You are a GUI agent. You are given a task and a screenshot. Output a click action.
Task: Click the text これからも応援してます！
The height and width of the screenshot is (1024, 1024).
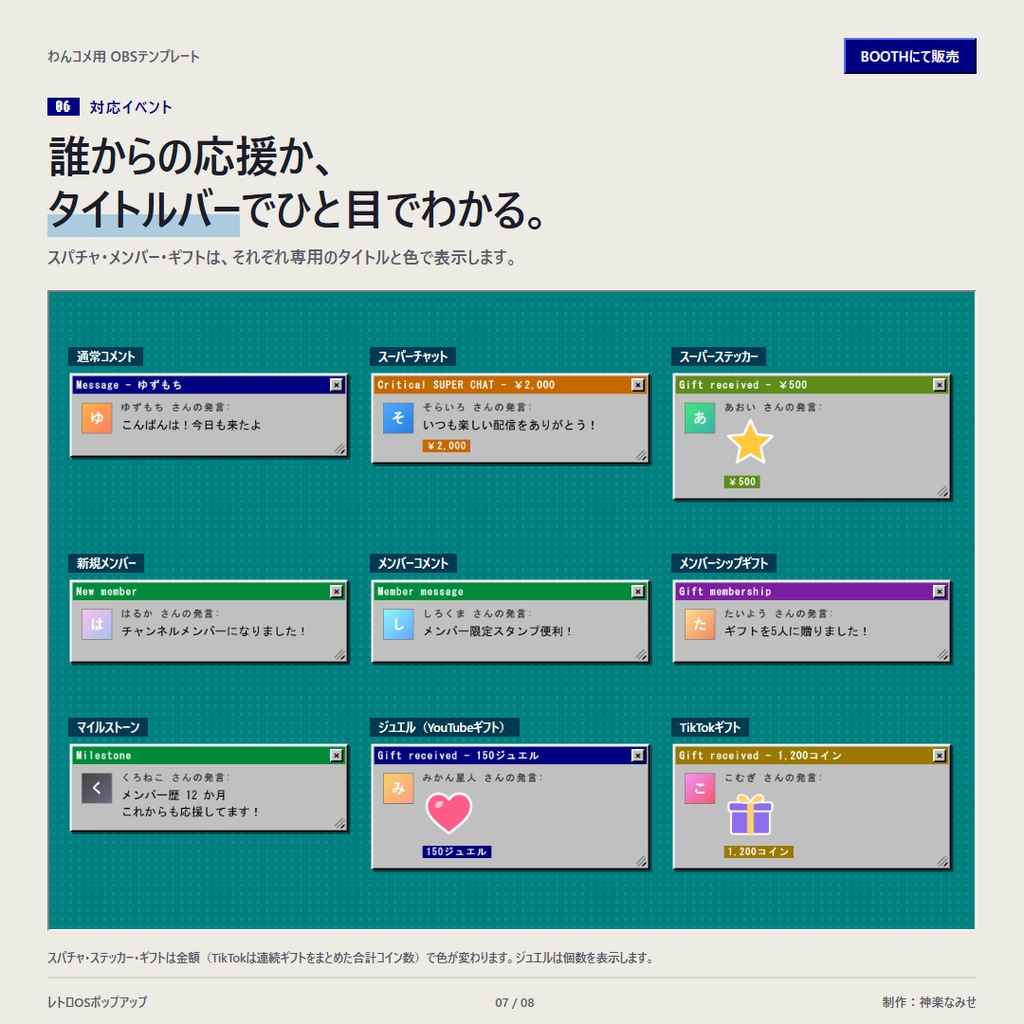pos(191,812)
